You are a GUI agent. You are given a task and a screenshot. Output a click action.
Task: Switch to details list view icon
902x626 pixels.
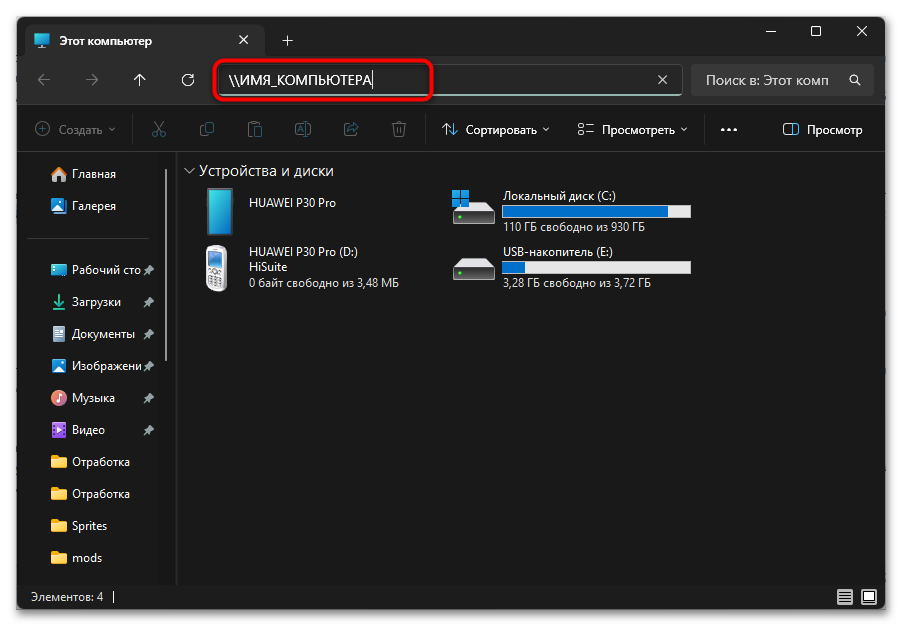click(844, 597)
